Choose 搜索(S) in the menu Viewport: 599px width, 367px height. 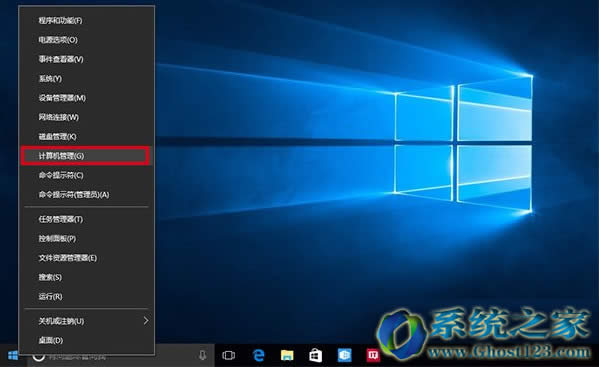tap(86, 277)
